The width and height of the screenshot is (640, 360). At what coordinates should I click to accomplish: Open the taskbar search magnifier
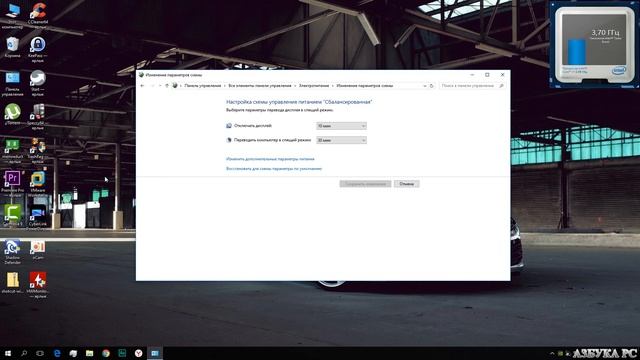24,353
